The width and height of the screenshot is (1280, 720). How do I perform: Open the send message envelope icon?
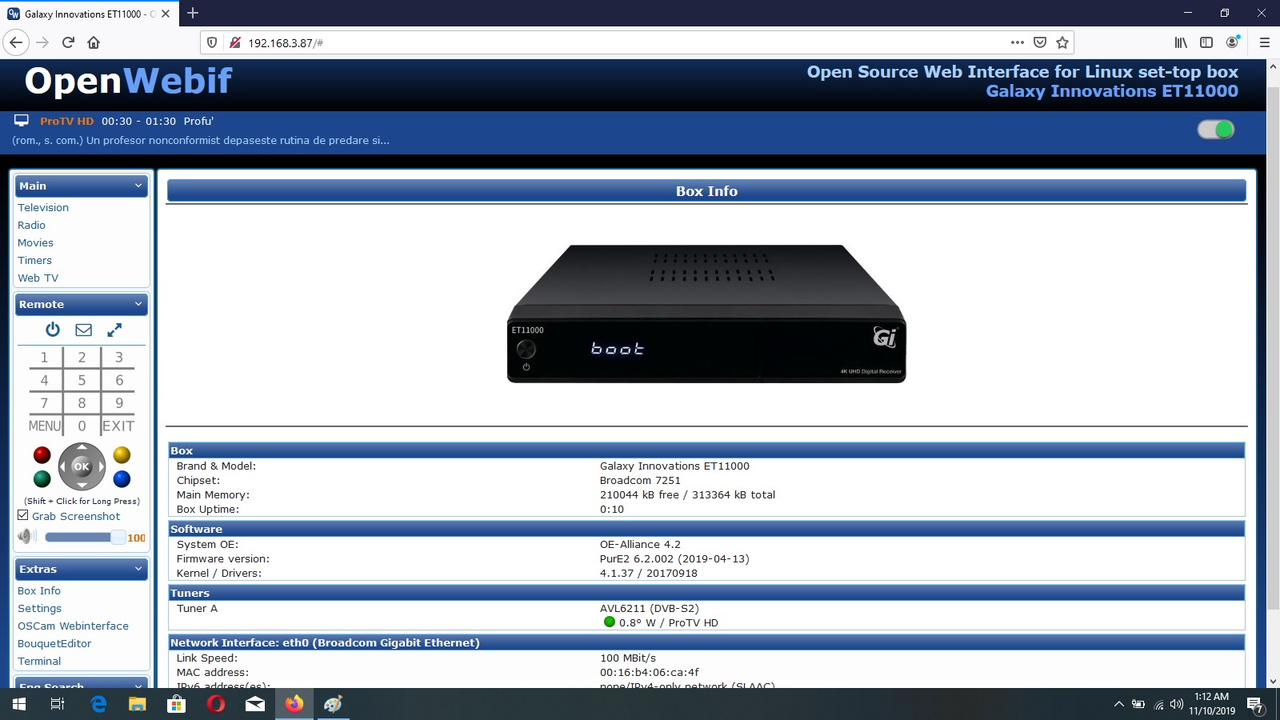click(x=84, y=330)
